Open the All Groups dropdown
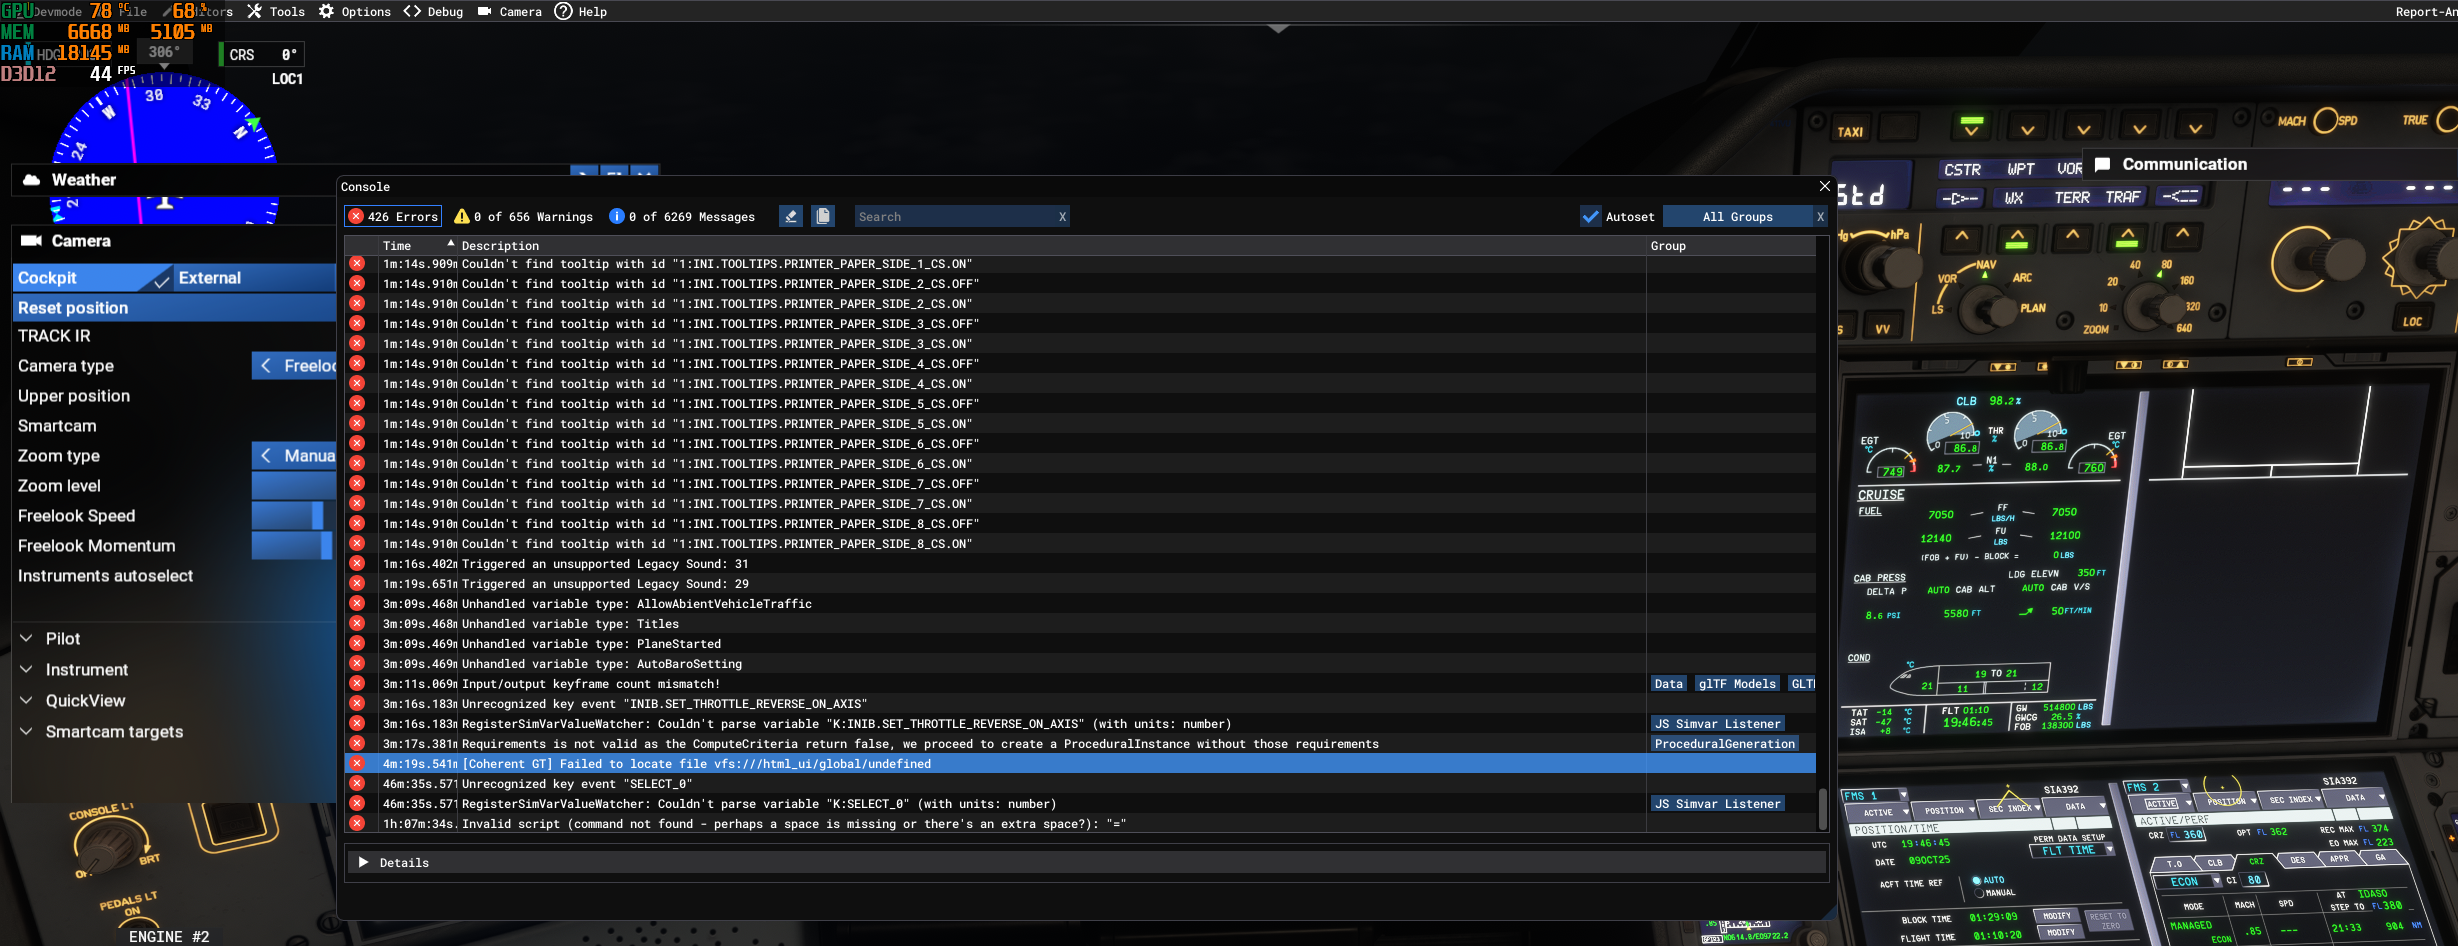This screenshot has width=2458, height=946. click(x=1737, y=216)
